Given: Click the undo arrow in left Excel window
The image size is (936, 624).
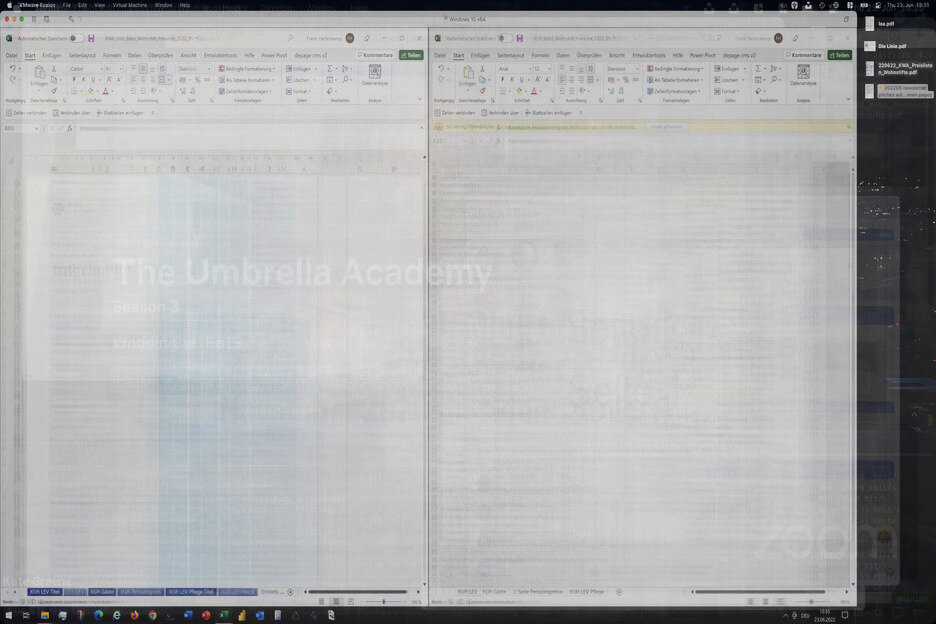Looking at the screenshot, I should [13, 69].
